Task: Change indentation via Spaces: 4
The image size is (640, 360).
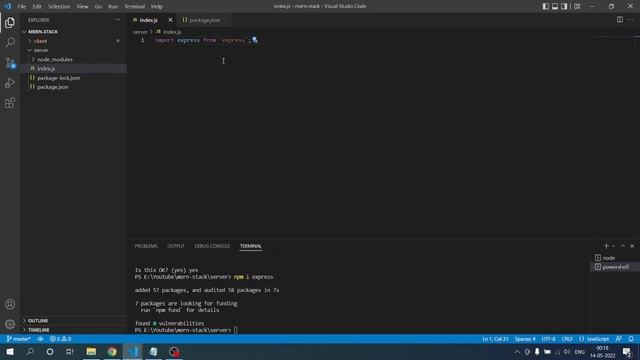Action: (x=525, y=339)
